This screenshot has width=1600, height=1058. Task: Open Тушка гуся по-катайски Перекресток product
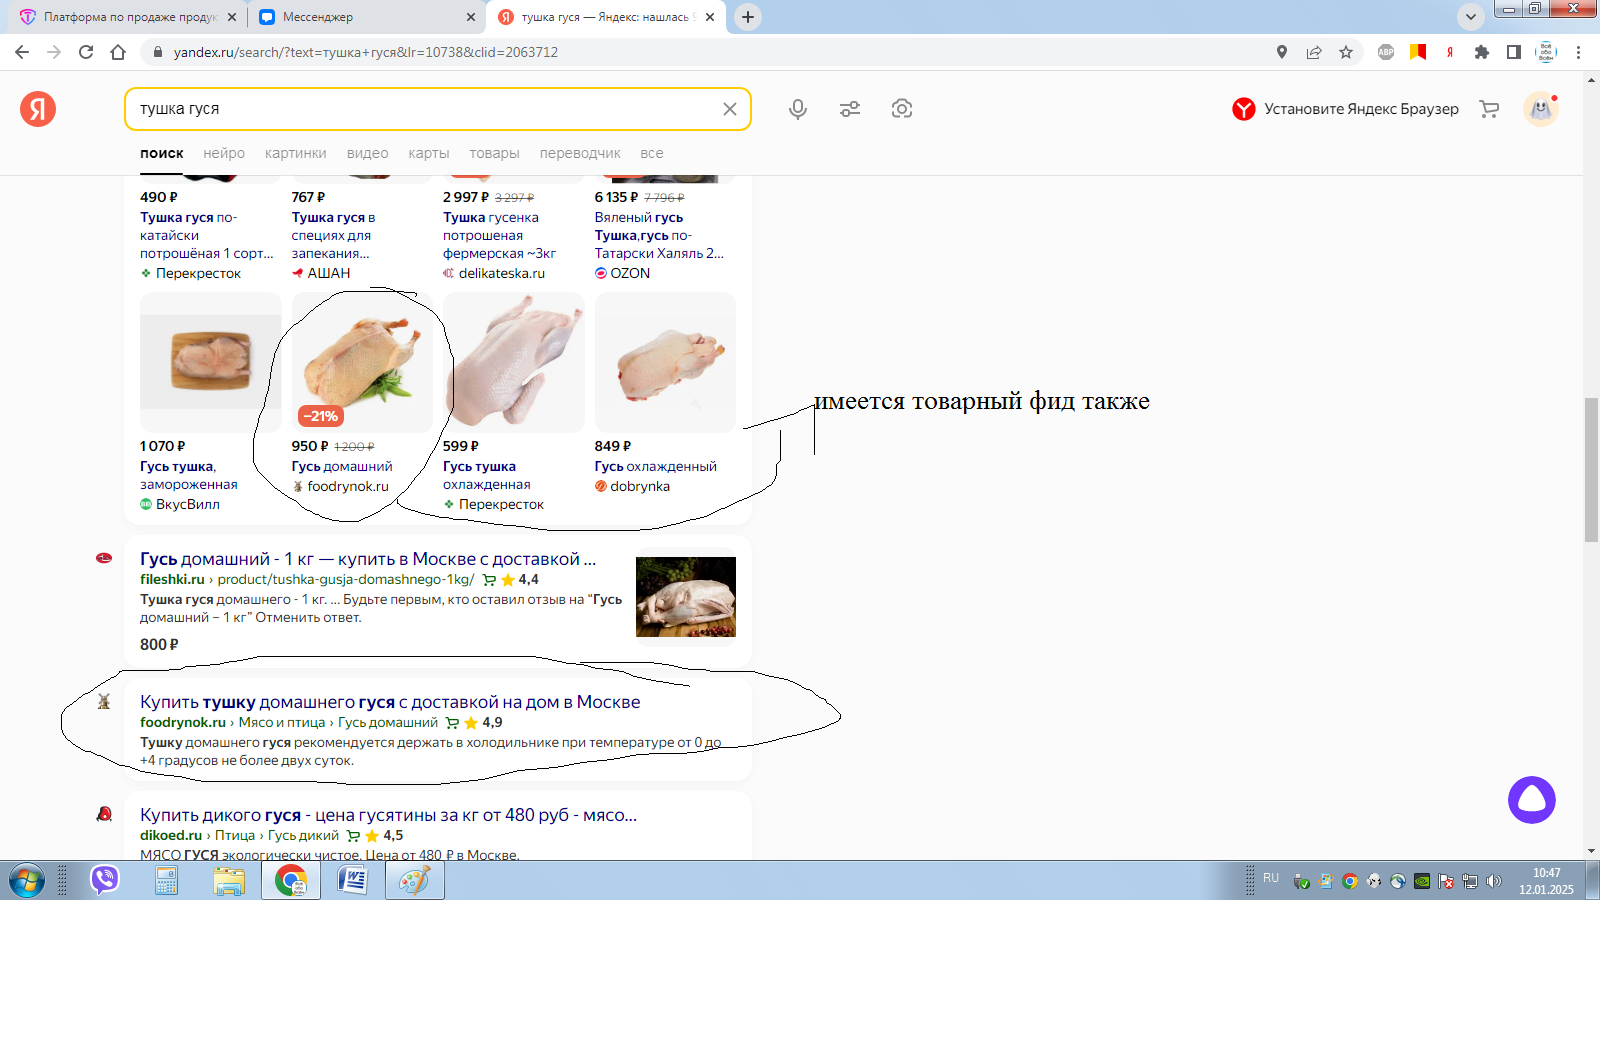207,235
